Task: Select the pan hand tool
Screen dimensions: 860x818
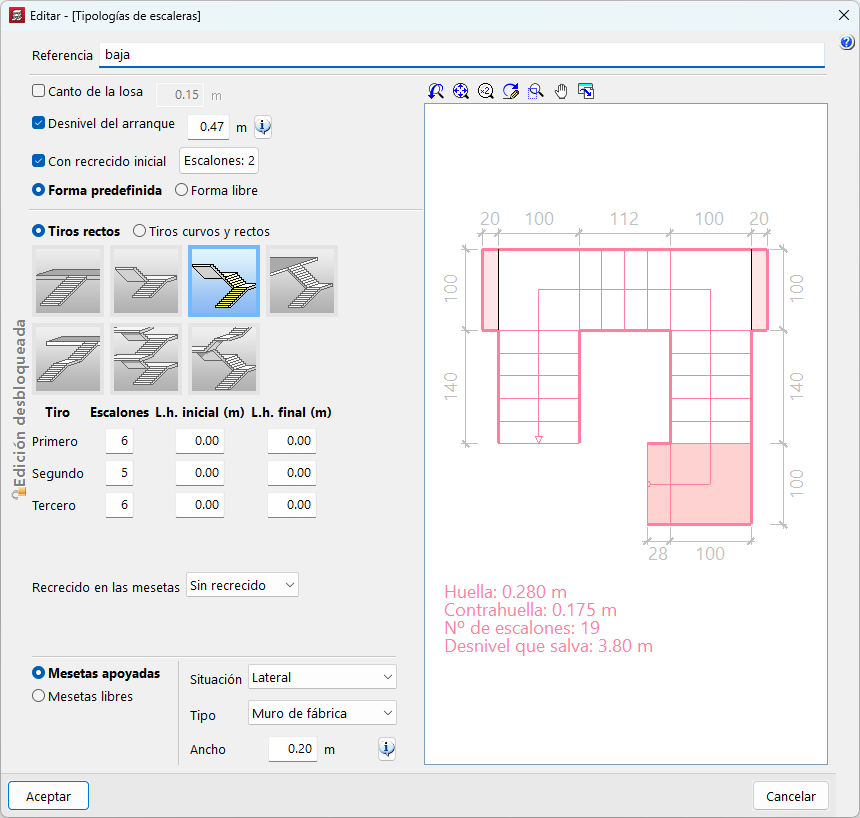Action: click(x=561, y=91)
